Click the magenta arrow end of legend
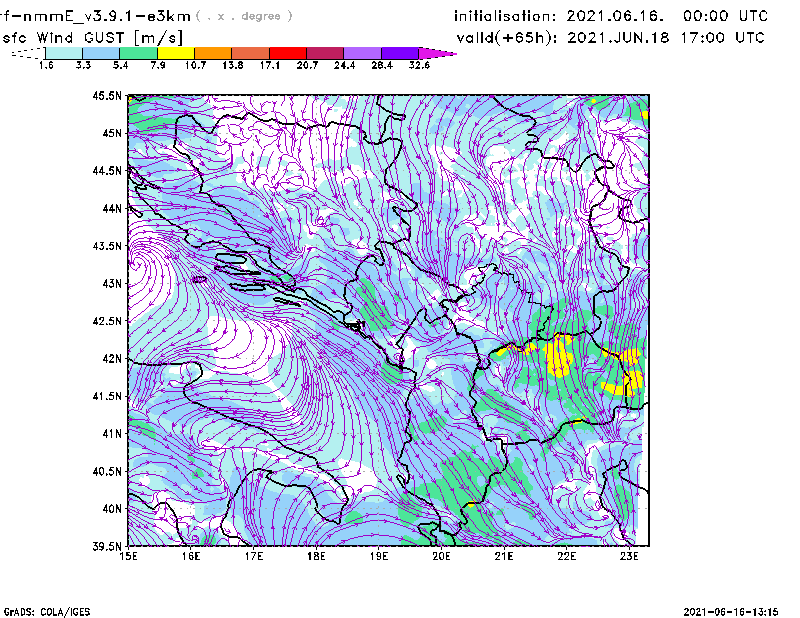This screenshot has height=618, width=800. pyautogui.click(x=437, y=53)
